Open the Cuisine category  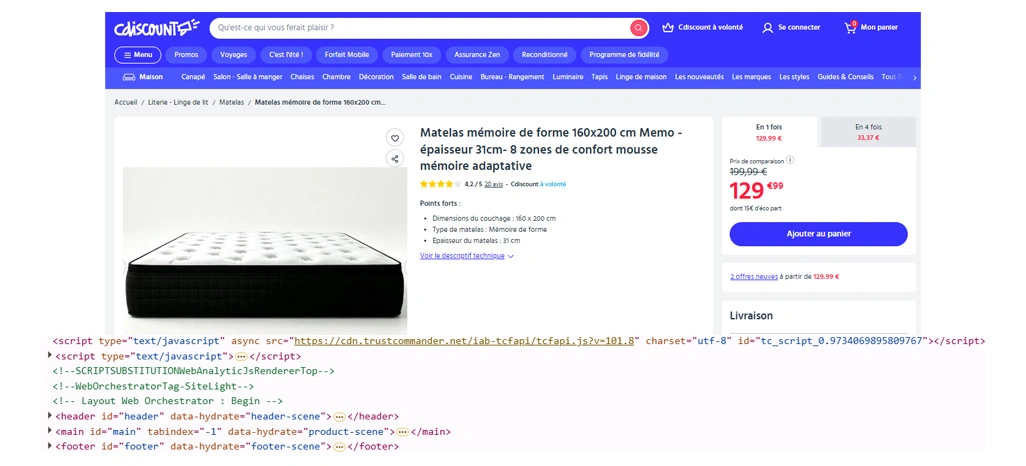coord(461,77)
